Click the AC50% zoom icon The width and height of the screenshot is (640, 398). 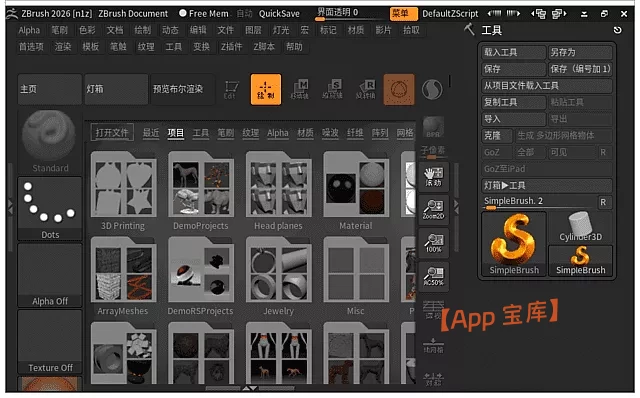[433, 276]
